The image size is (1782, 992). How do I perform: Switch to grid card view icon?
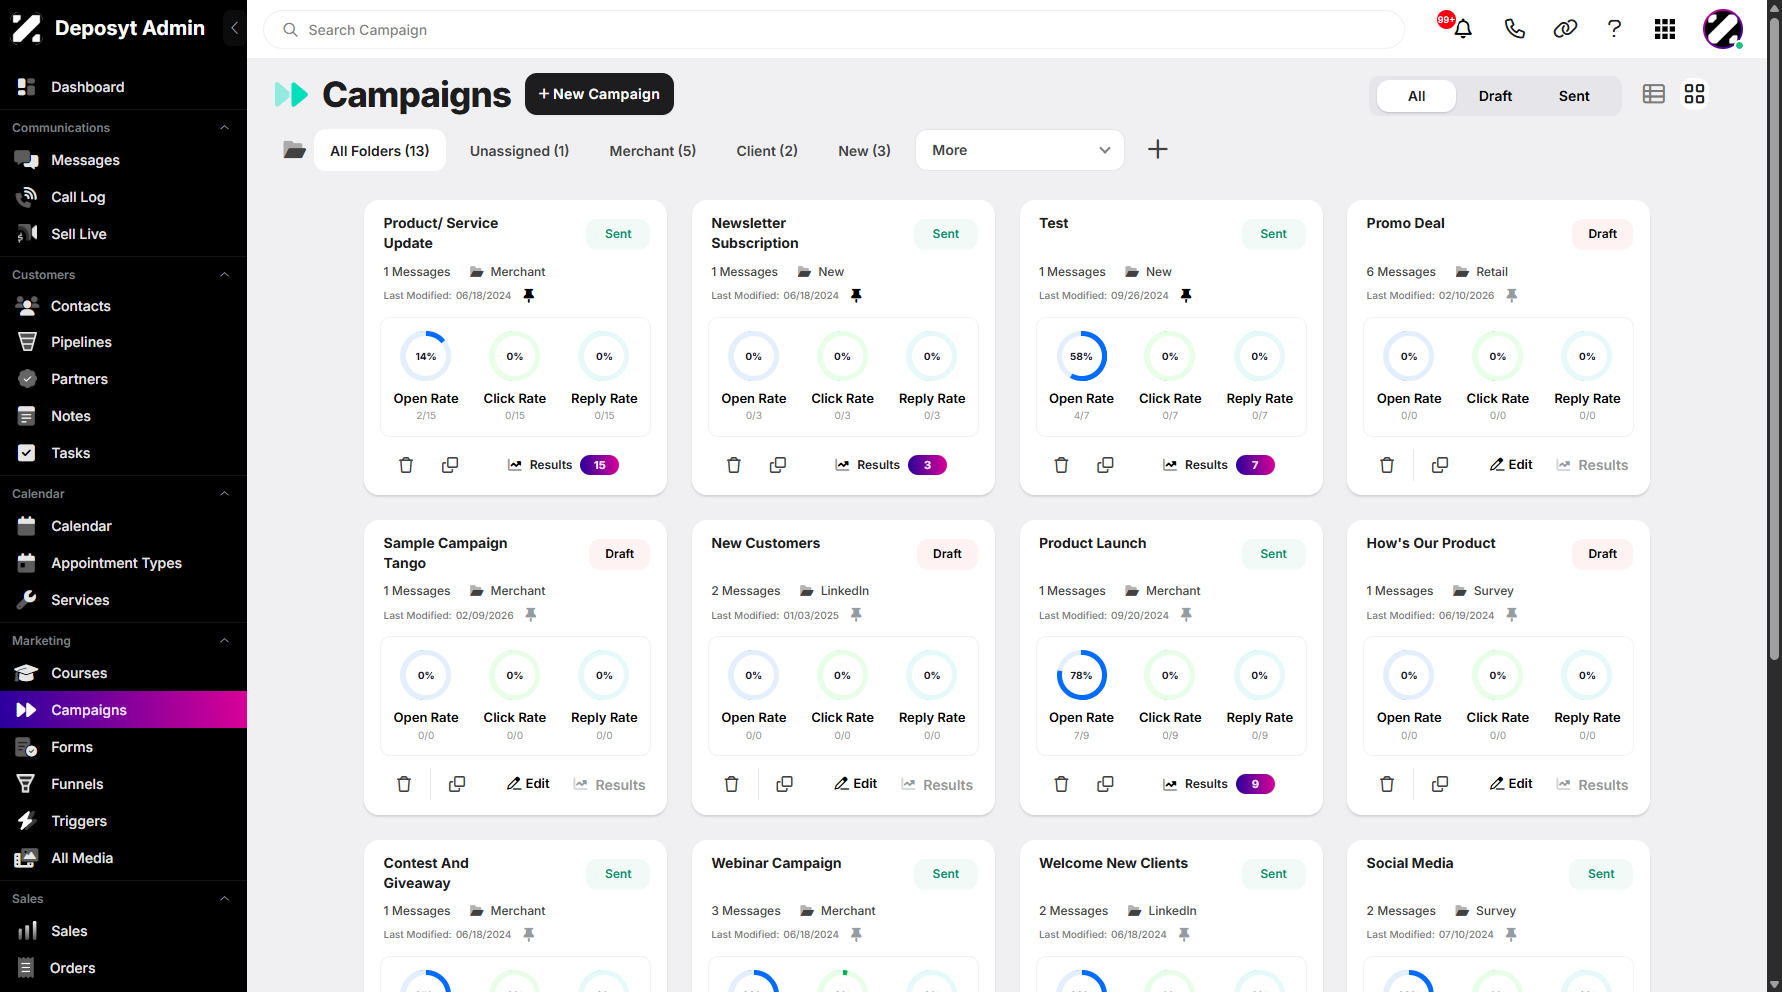[1694, 94]
